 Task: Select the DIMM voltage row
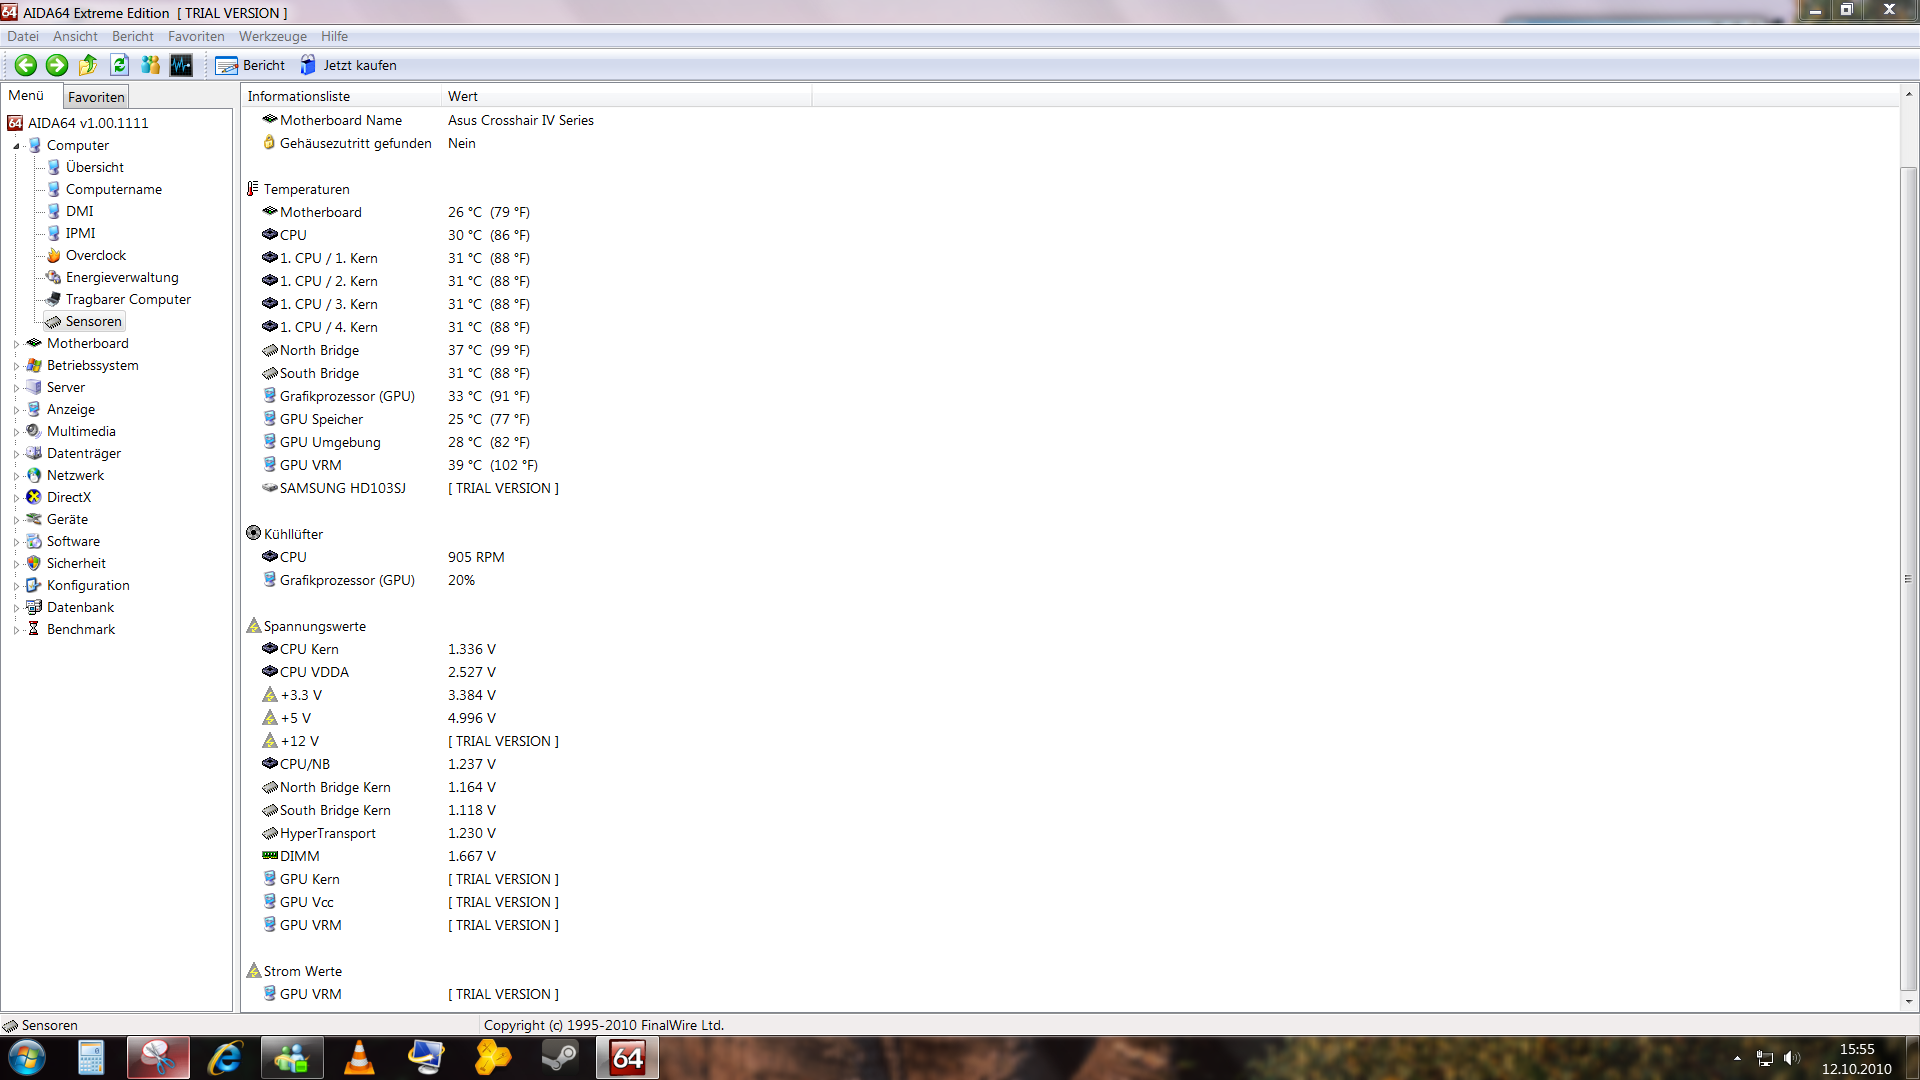[379, 856]
